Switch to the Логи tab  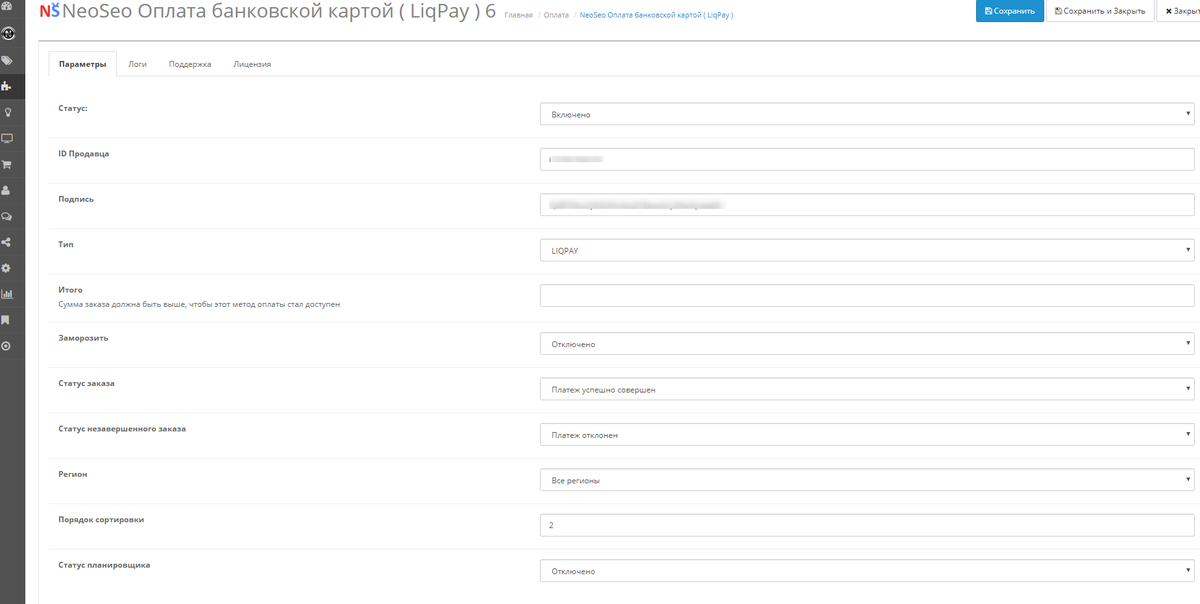138,64
